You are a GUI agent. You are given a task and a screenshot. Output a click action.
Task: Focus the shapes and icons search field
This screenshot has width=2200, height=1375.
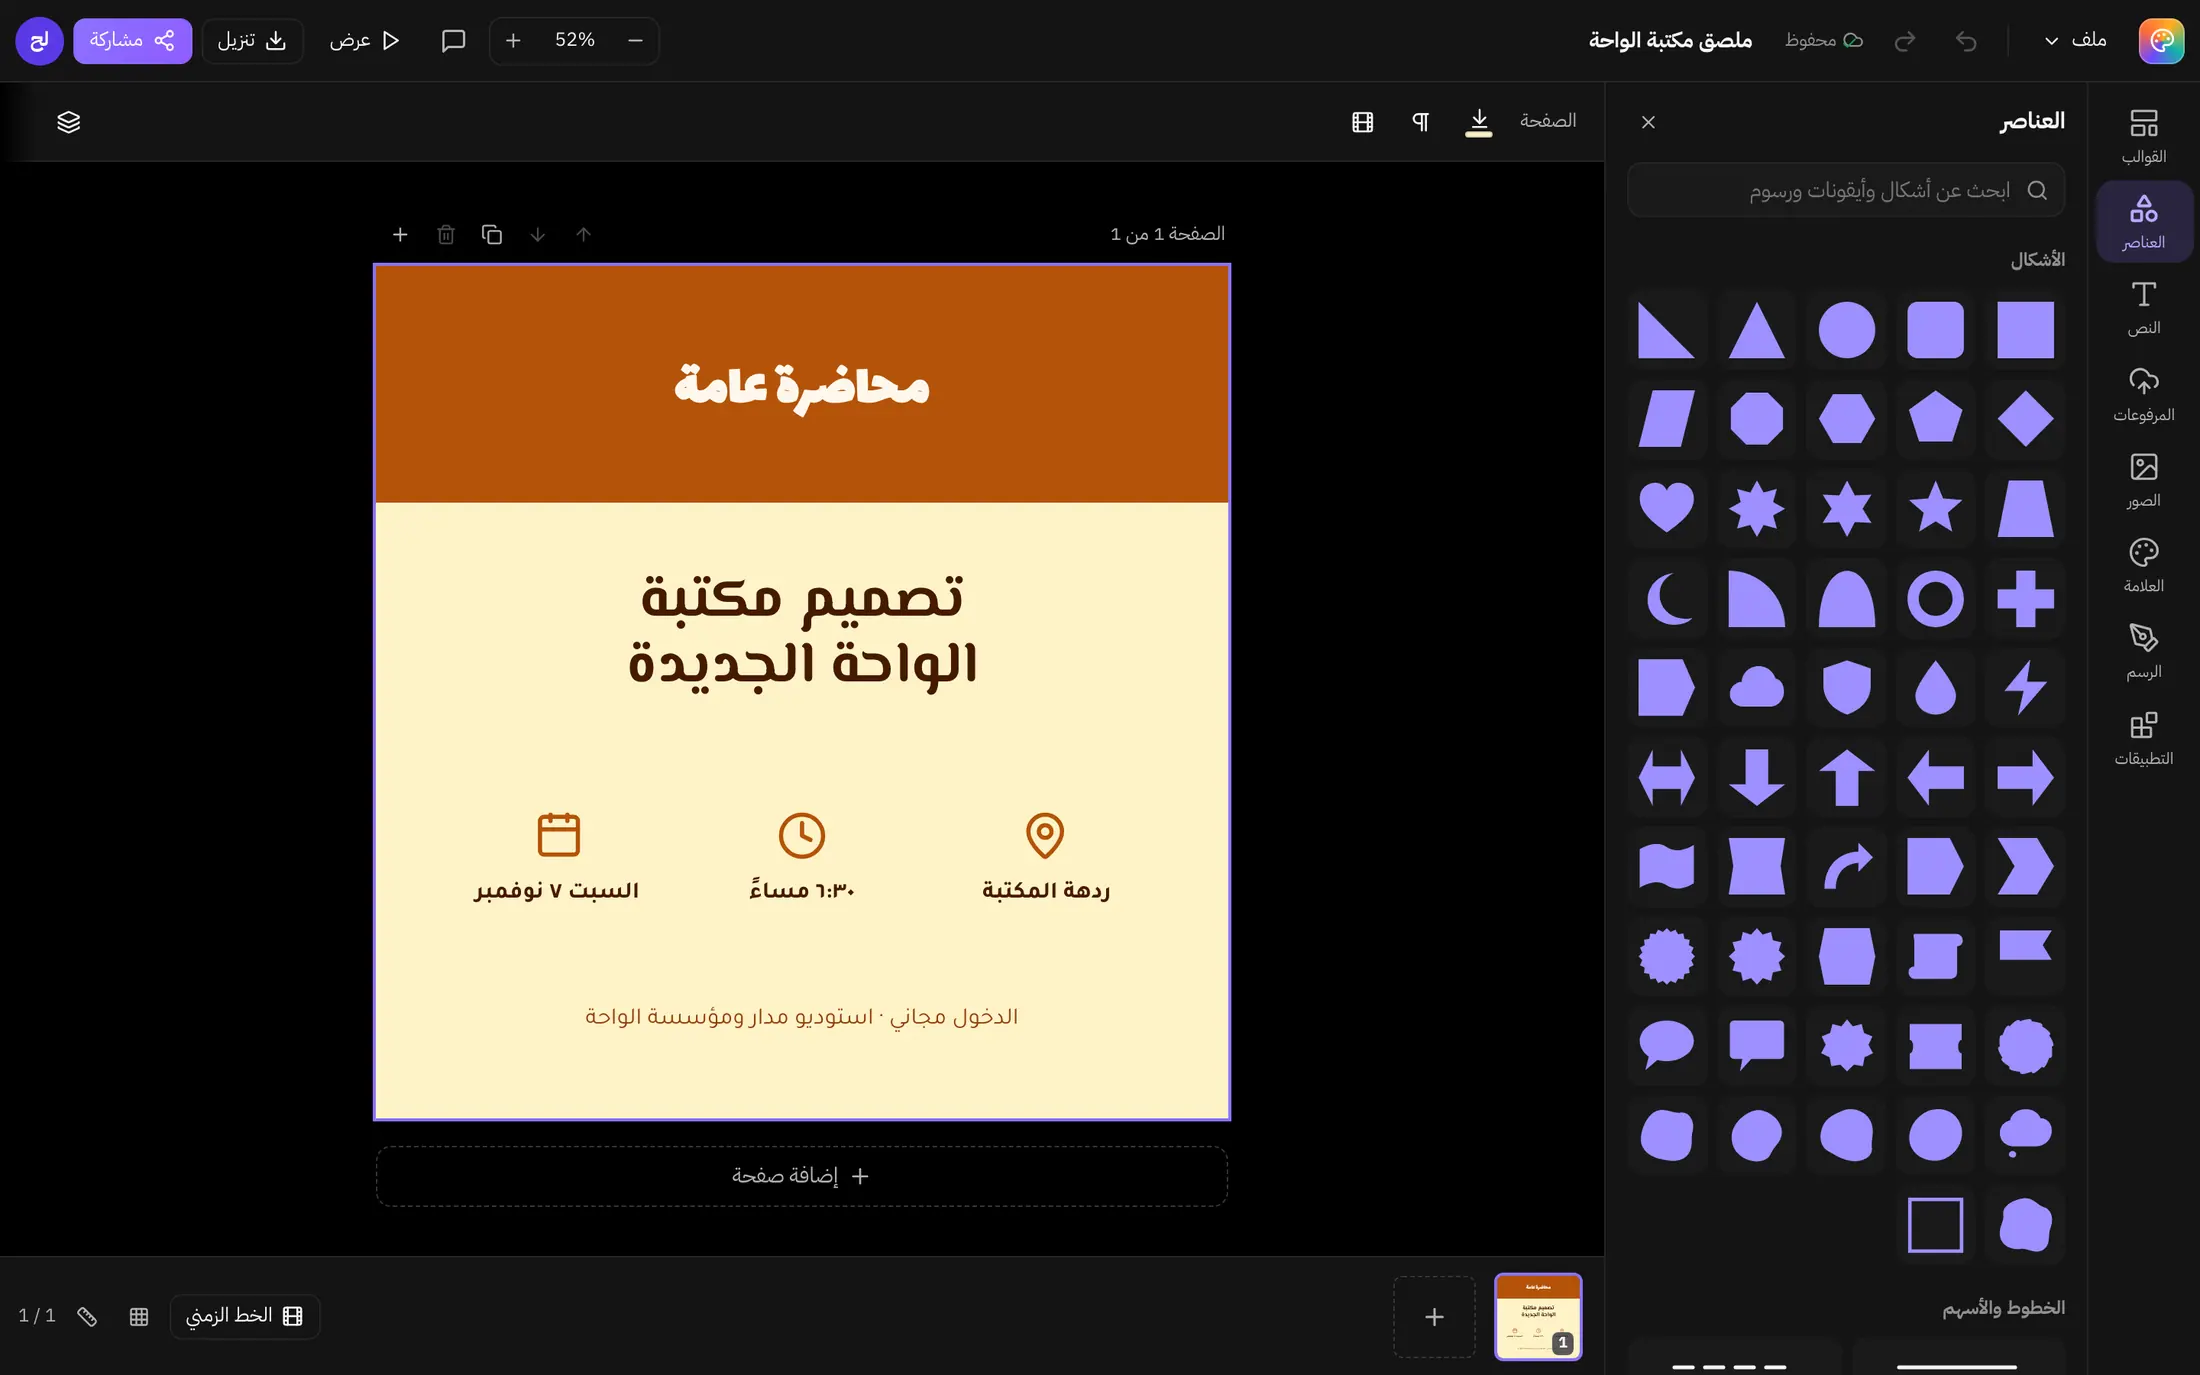[x=1846, y=190]
